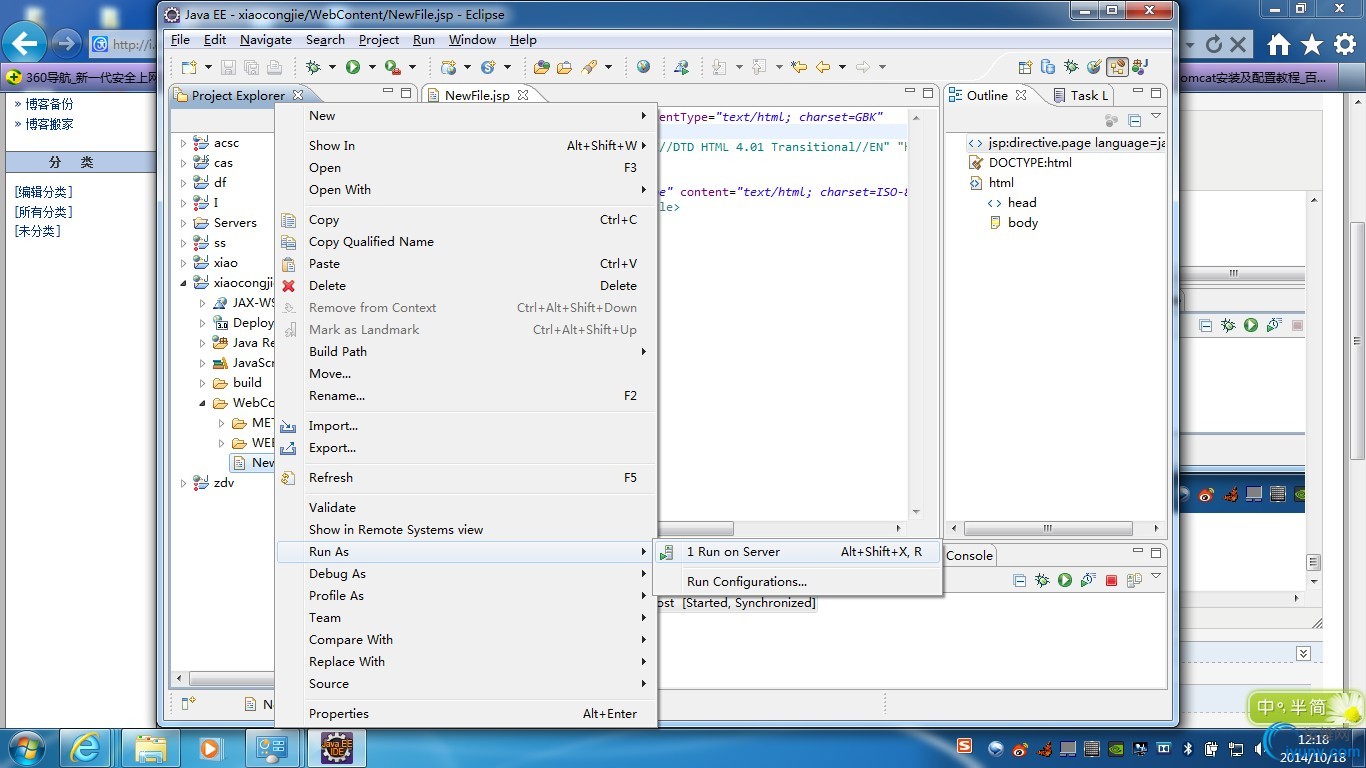Select the Console tab
Image resolution: width=1366 pixels, height=768 pixels.
pos(969,556)
